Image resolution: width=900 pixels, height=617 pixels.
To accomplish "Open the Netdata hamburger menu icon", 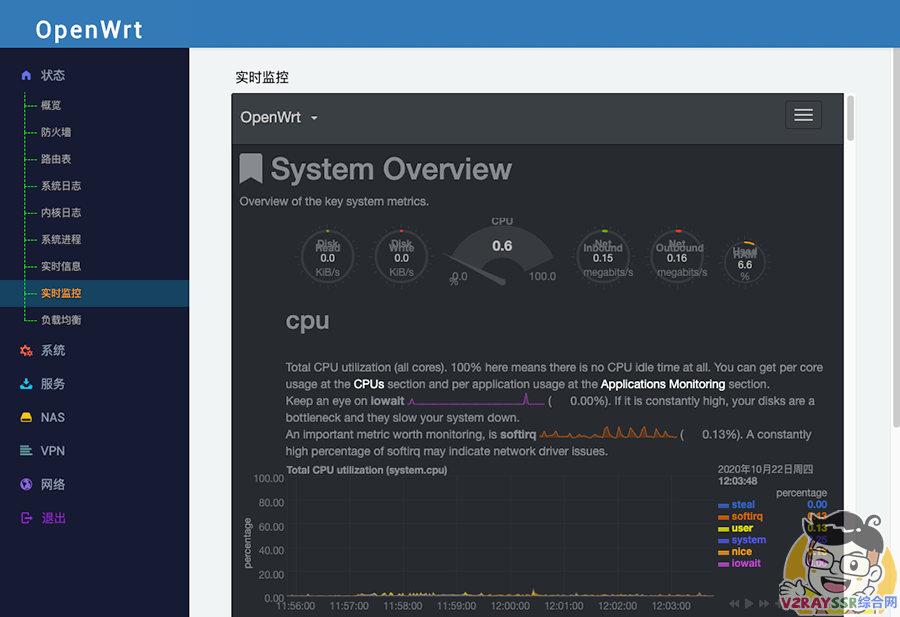I will point(803,115).
